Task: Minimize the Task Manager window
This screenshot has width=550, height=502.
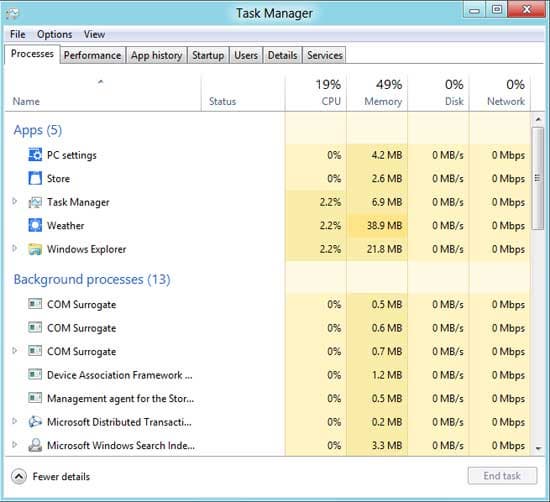Action: coord(475,9)
